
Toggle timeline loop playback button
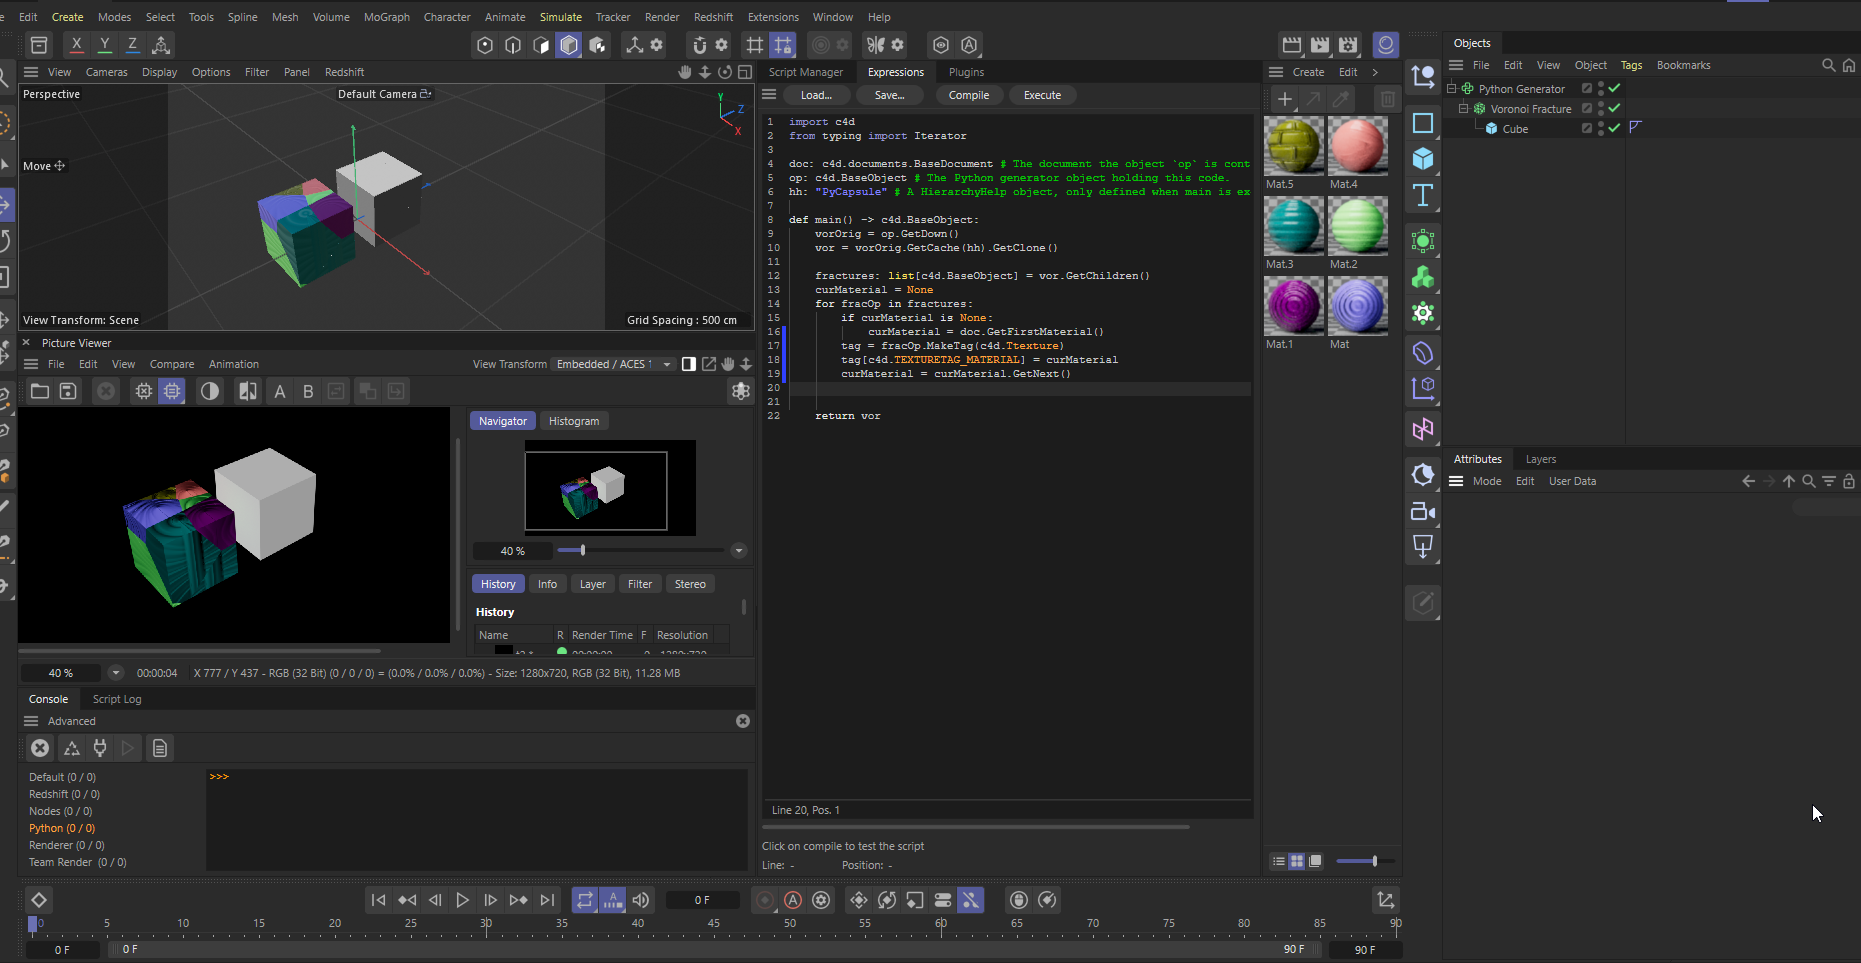click(x=585, y=900)
